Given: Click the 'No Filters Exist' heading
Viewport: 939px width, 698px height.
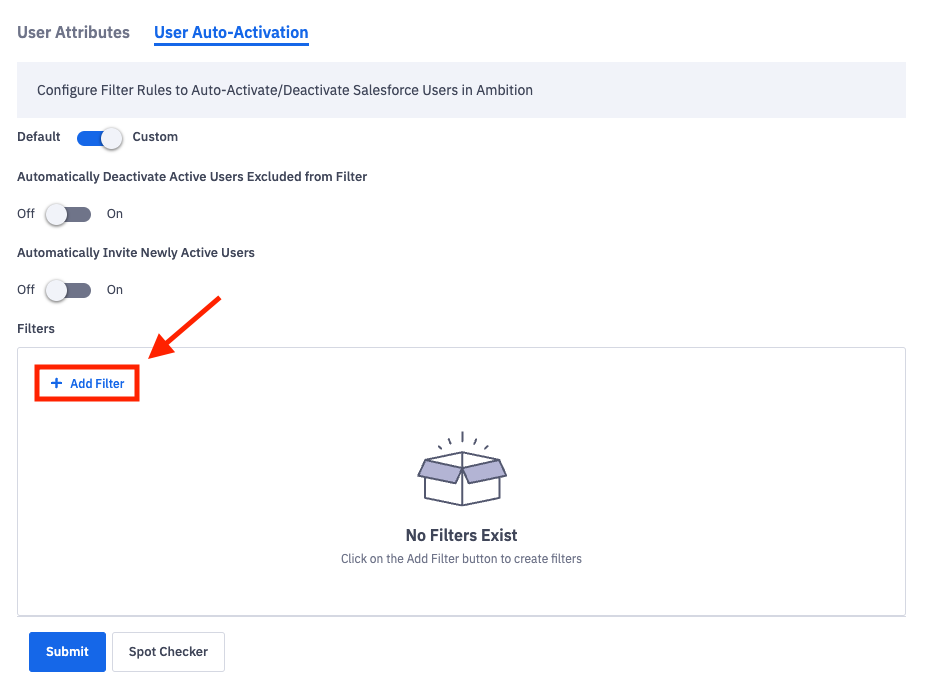Looking at the screenshot, I should (x=461, y=535).
